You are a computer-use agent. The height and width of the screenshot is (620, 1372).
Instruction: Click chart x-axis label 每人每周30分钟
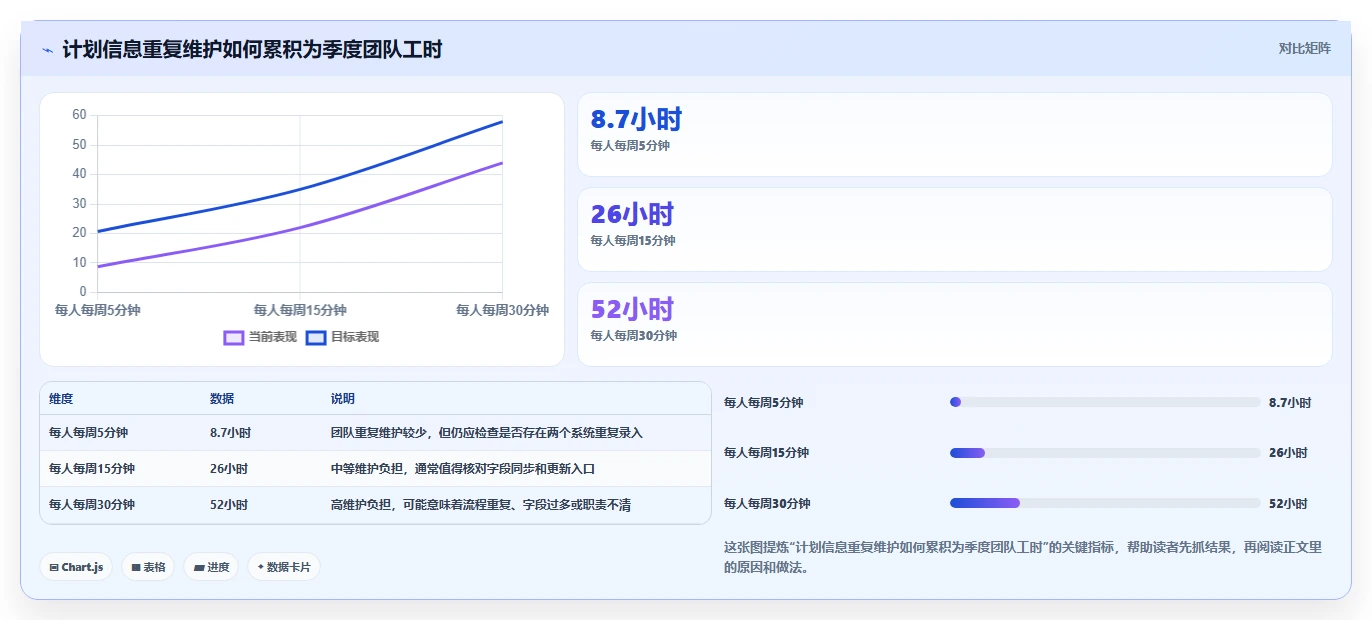click(x=502, y=310)
